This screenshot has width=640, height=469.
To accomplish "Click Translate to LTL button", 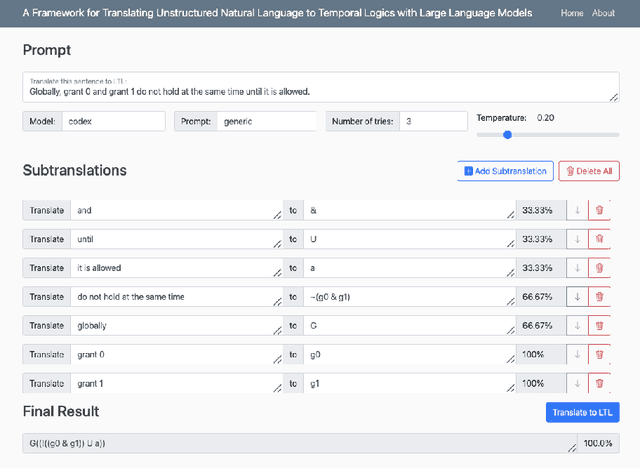I will [582, 413].
